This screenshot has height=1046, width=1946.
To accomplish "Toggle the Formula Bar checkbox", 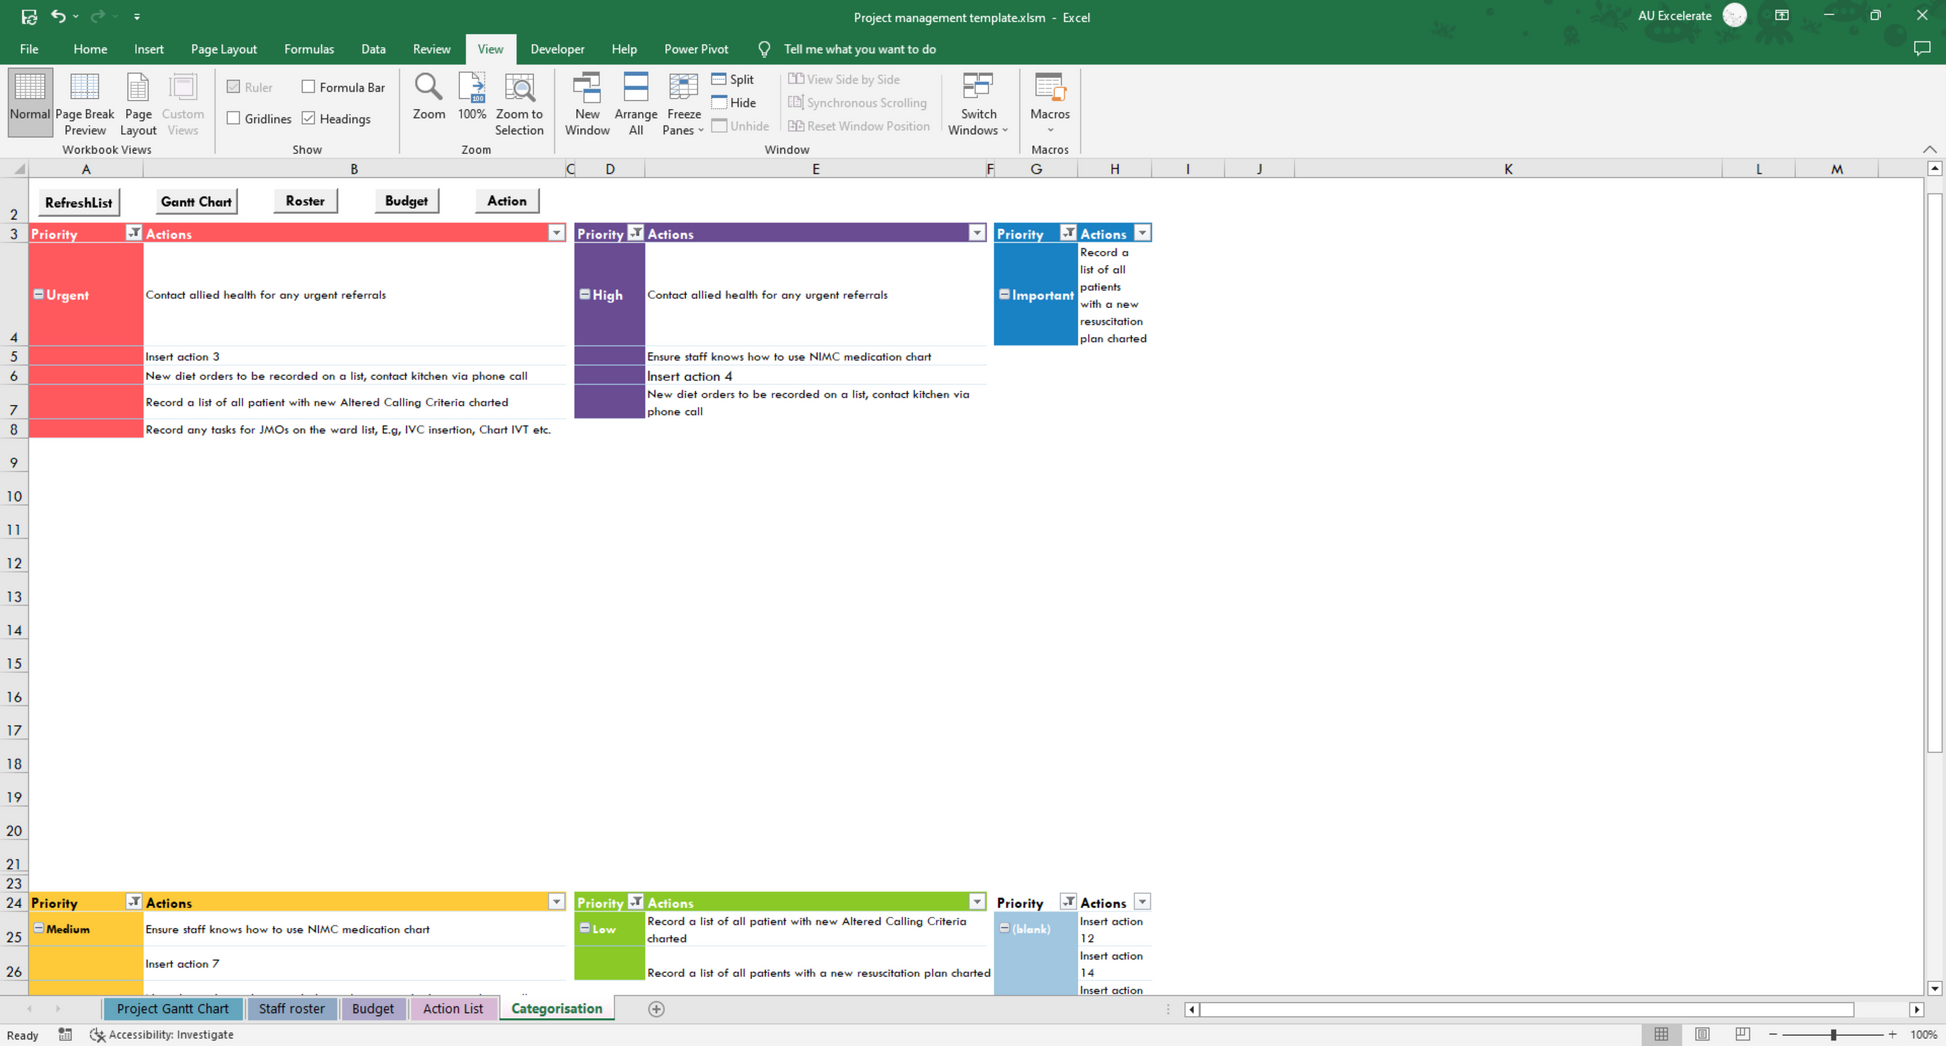I will [309, 87].
